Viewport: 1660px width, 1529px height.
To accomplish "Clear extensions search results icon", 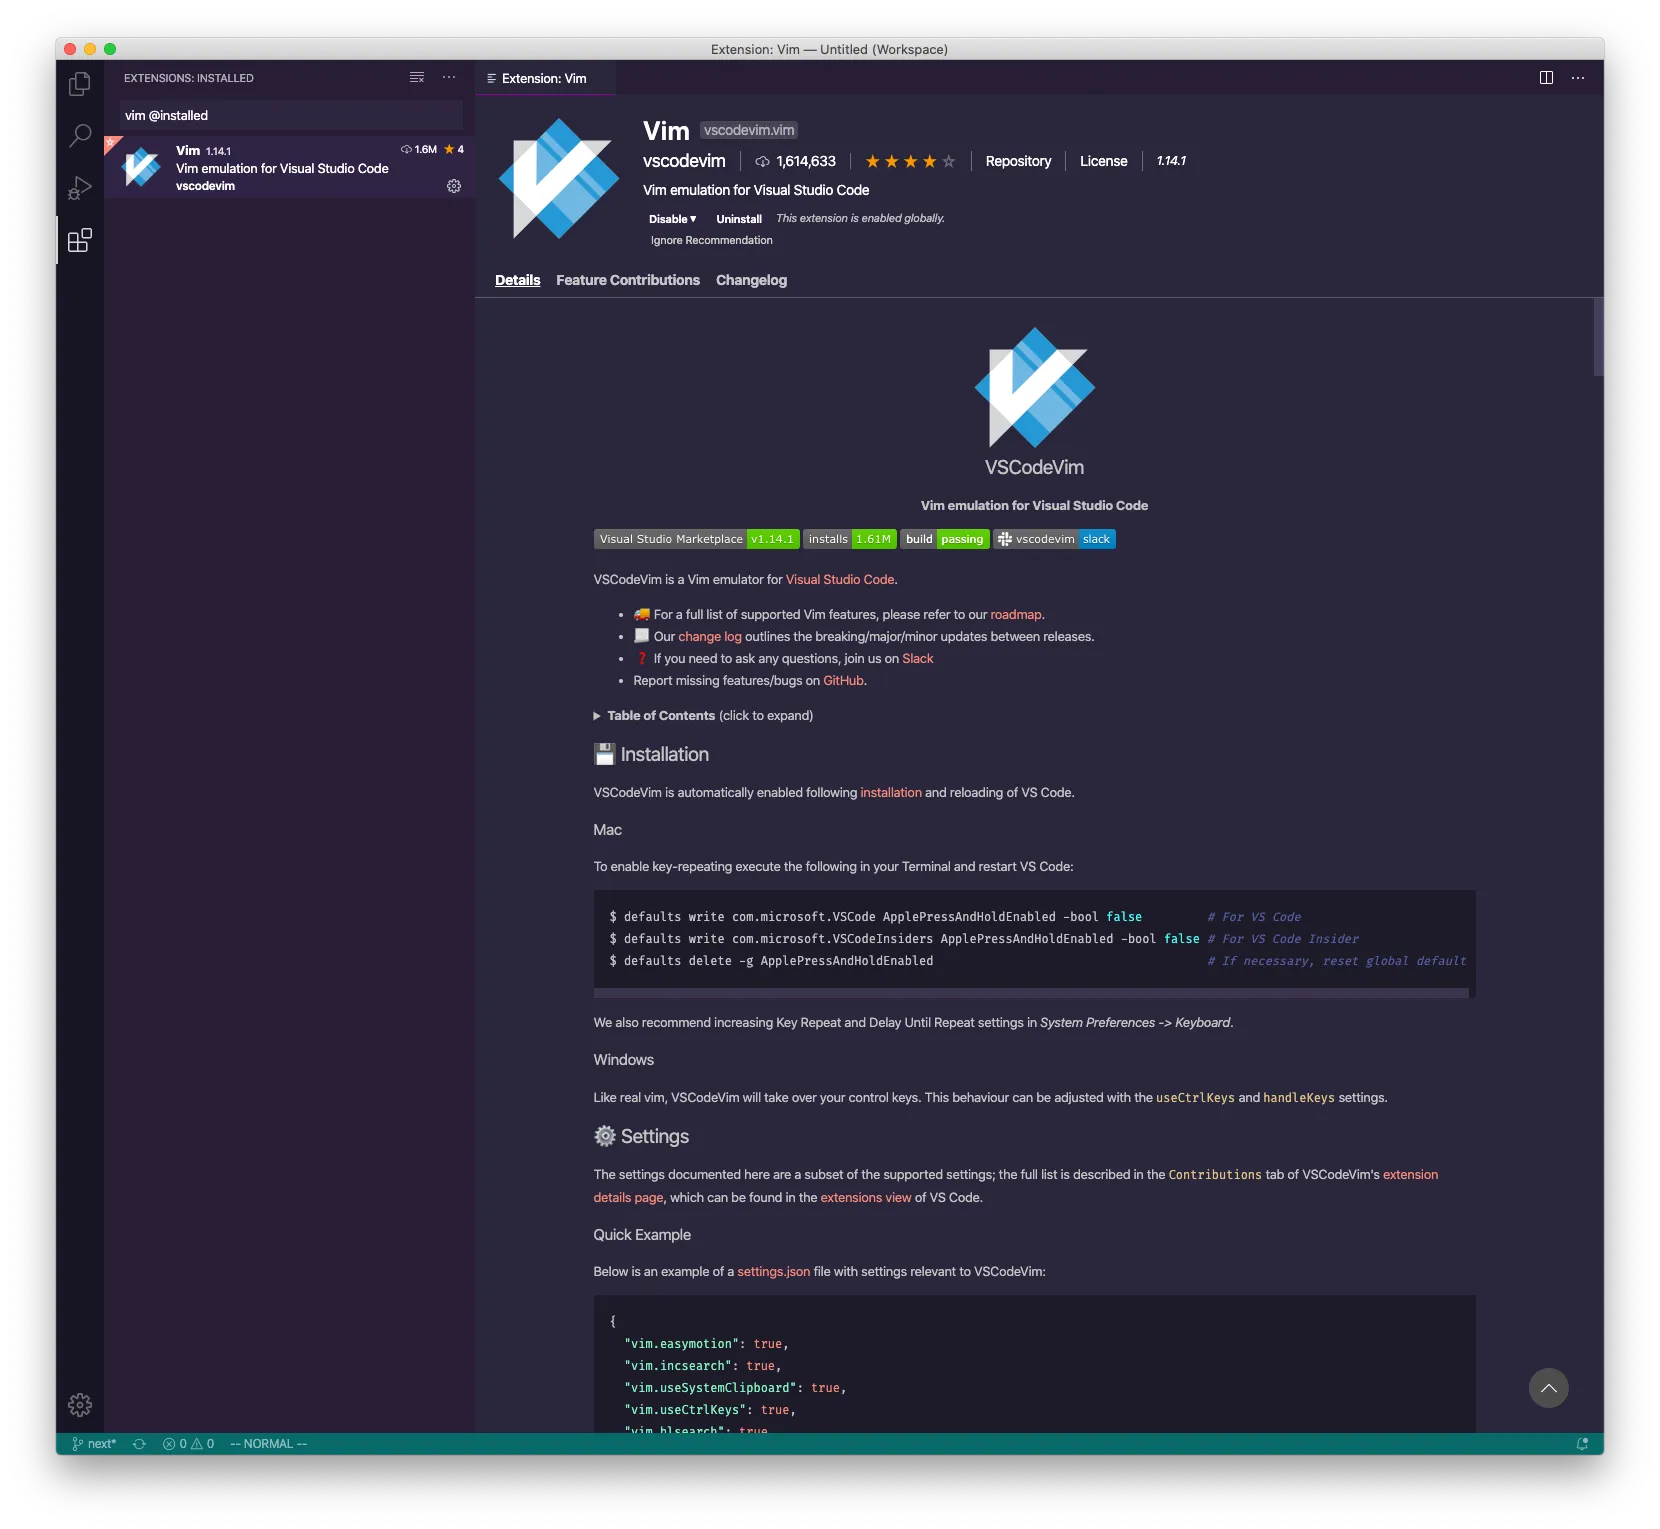I will coord(417,78).
